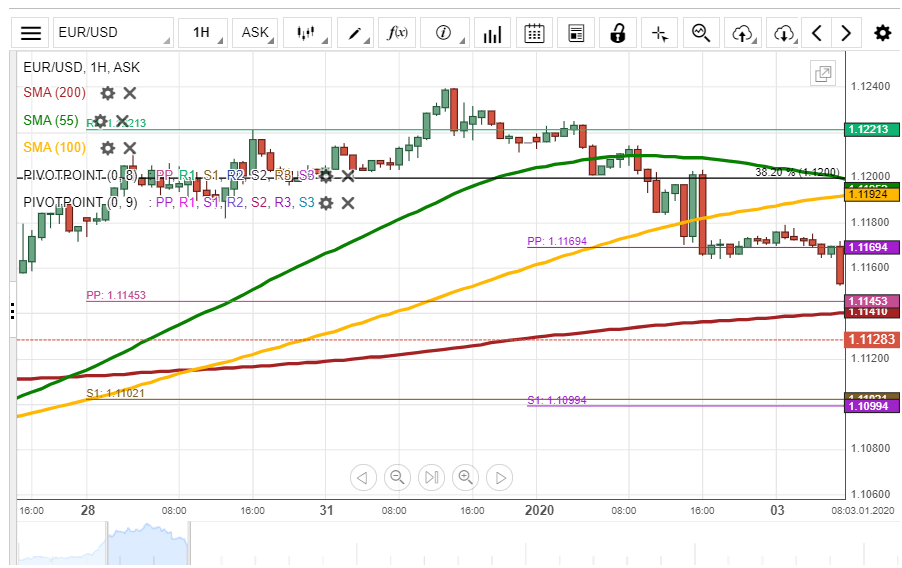This screenshot has height=568, width=902.
Task: Expand the 1H timeframe selector
Action: 201,33
